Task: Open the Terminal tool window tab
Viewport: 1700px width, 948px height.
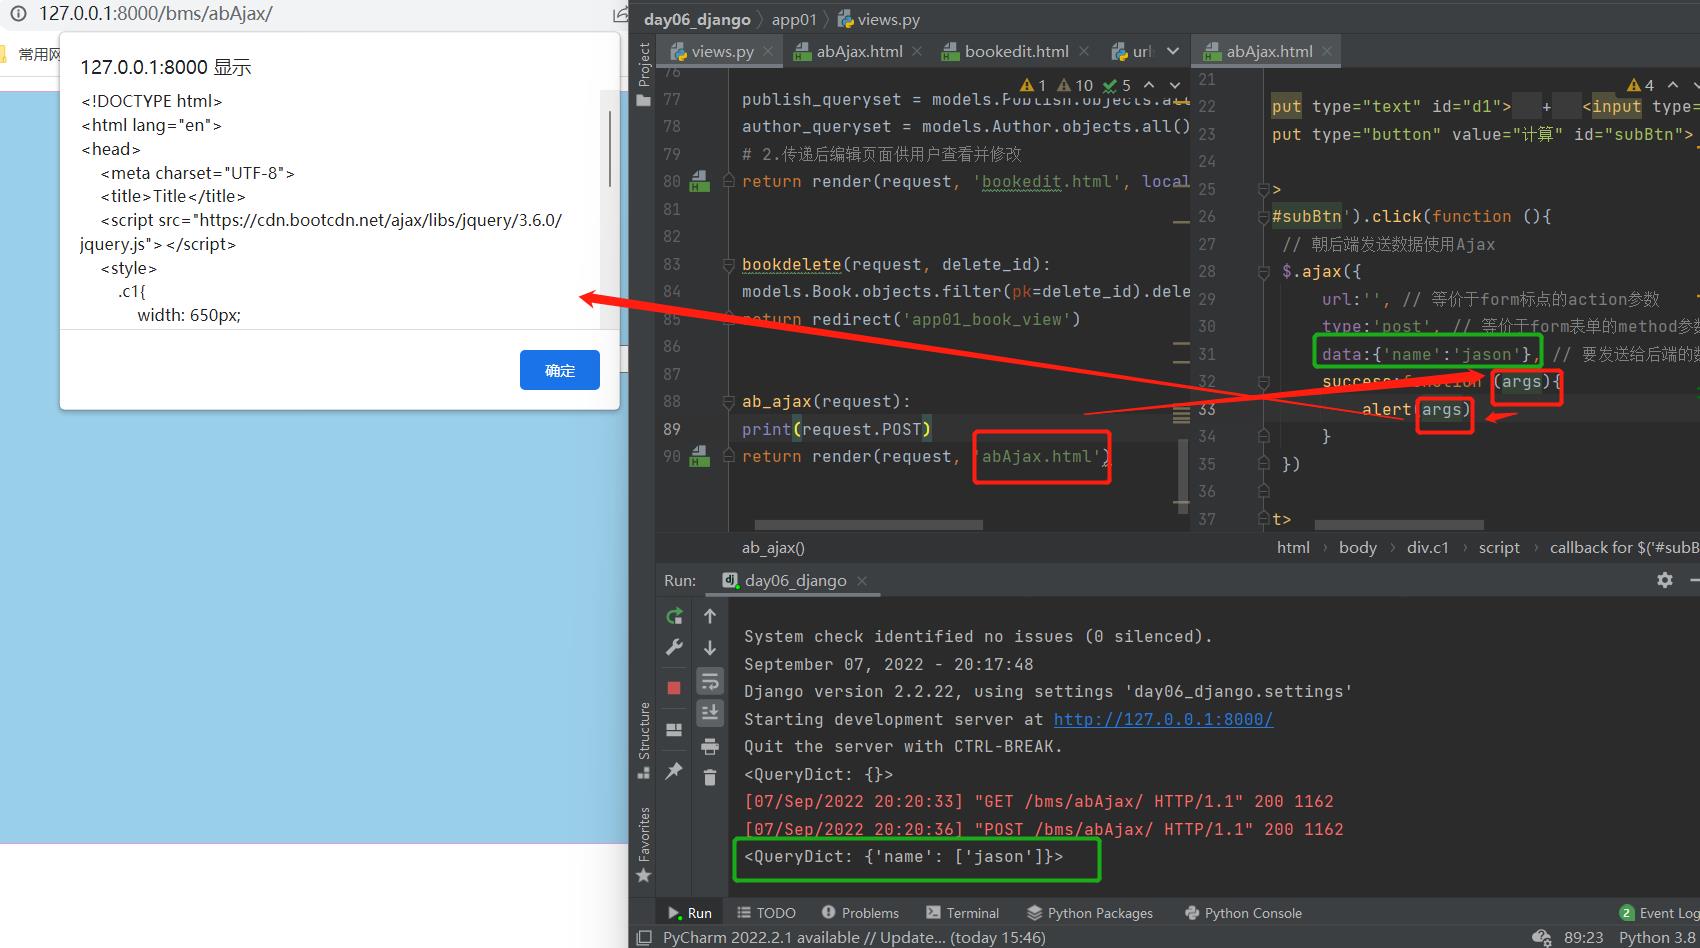Action: pos(962,913)
